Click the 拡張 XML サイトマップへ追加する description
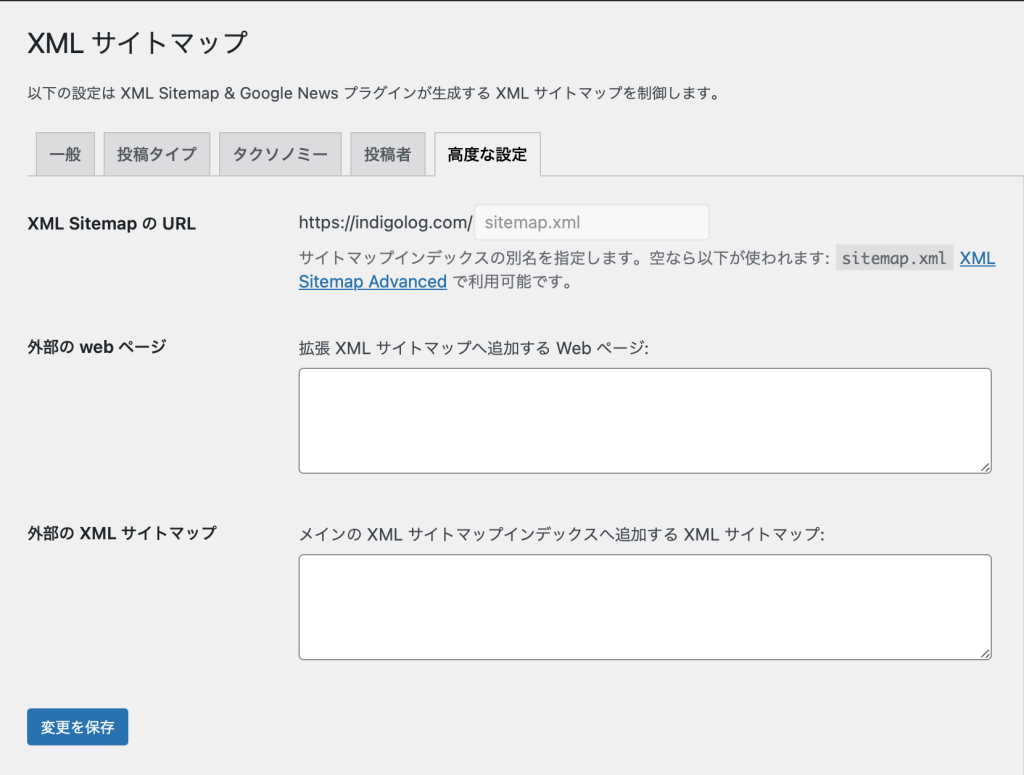Image resolution: width=1024 pixels, height=775 pixels. point(473,348)
